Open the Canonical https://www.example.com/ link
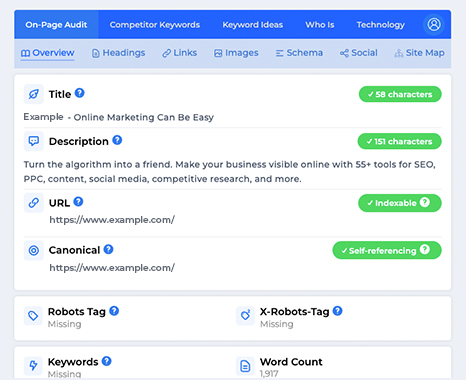Screen dimensions: 466x380 coord(112,268)
